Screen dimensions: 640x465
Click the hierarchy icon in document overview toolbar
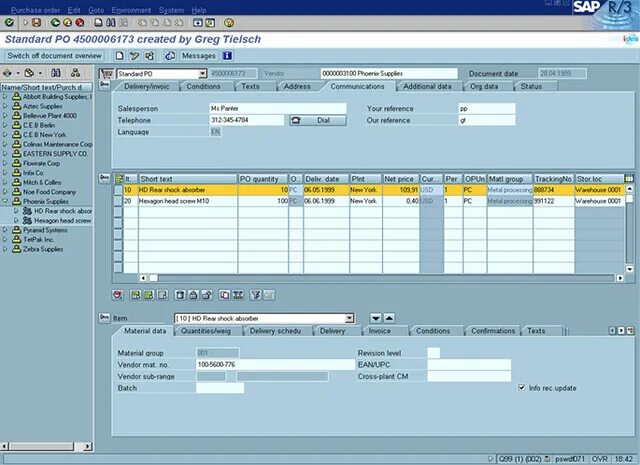pos(75,73)
